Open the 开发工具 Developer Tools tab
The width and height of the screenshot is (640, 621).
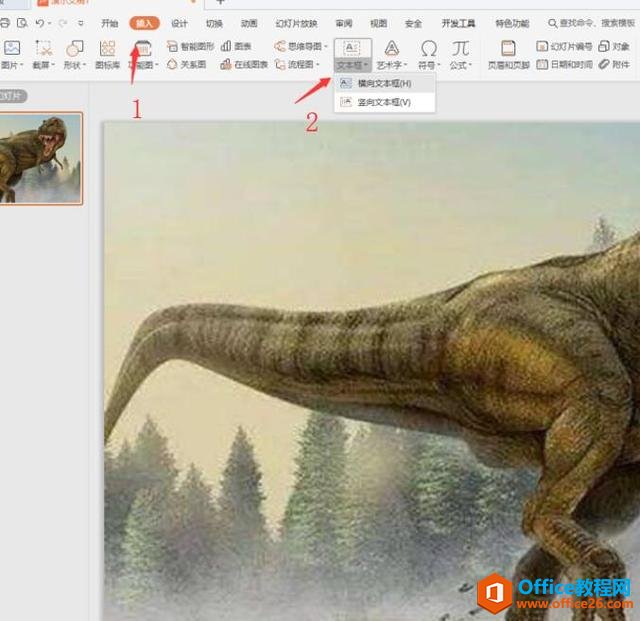pos(458,23)
